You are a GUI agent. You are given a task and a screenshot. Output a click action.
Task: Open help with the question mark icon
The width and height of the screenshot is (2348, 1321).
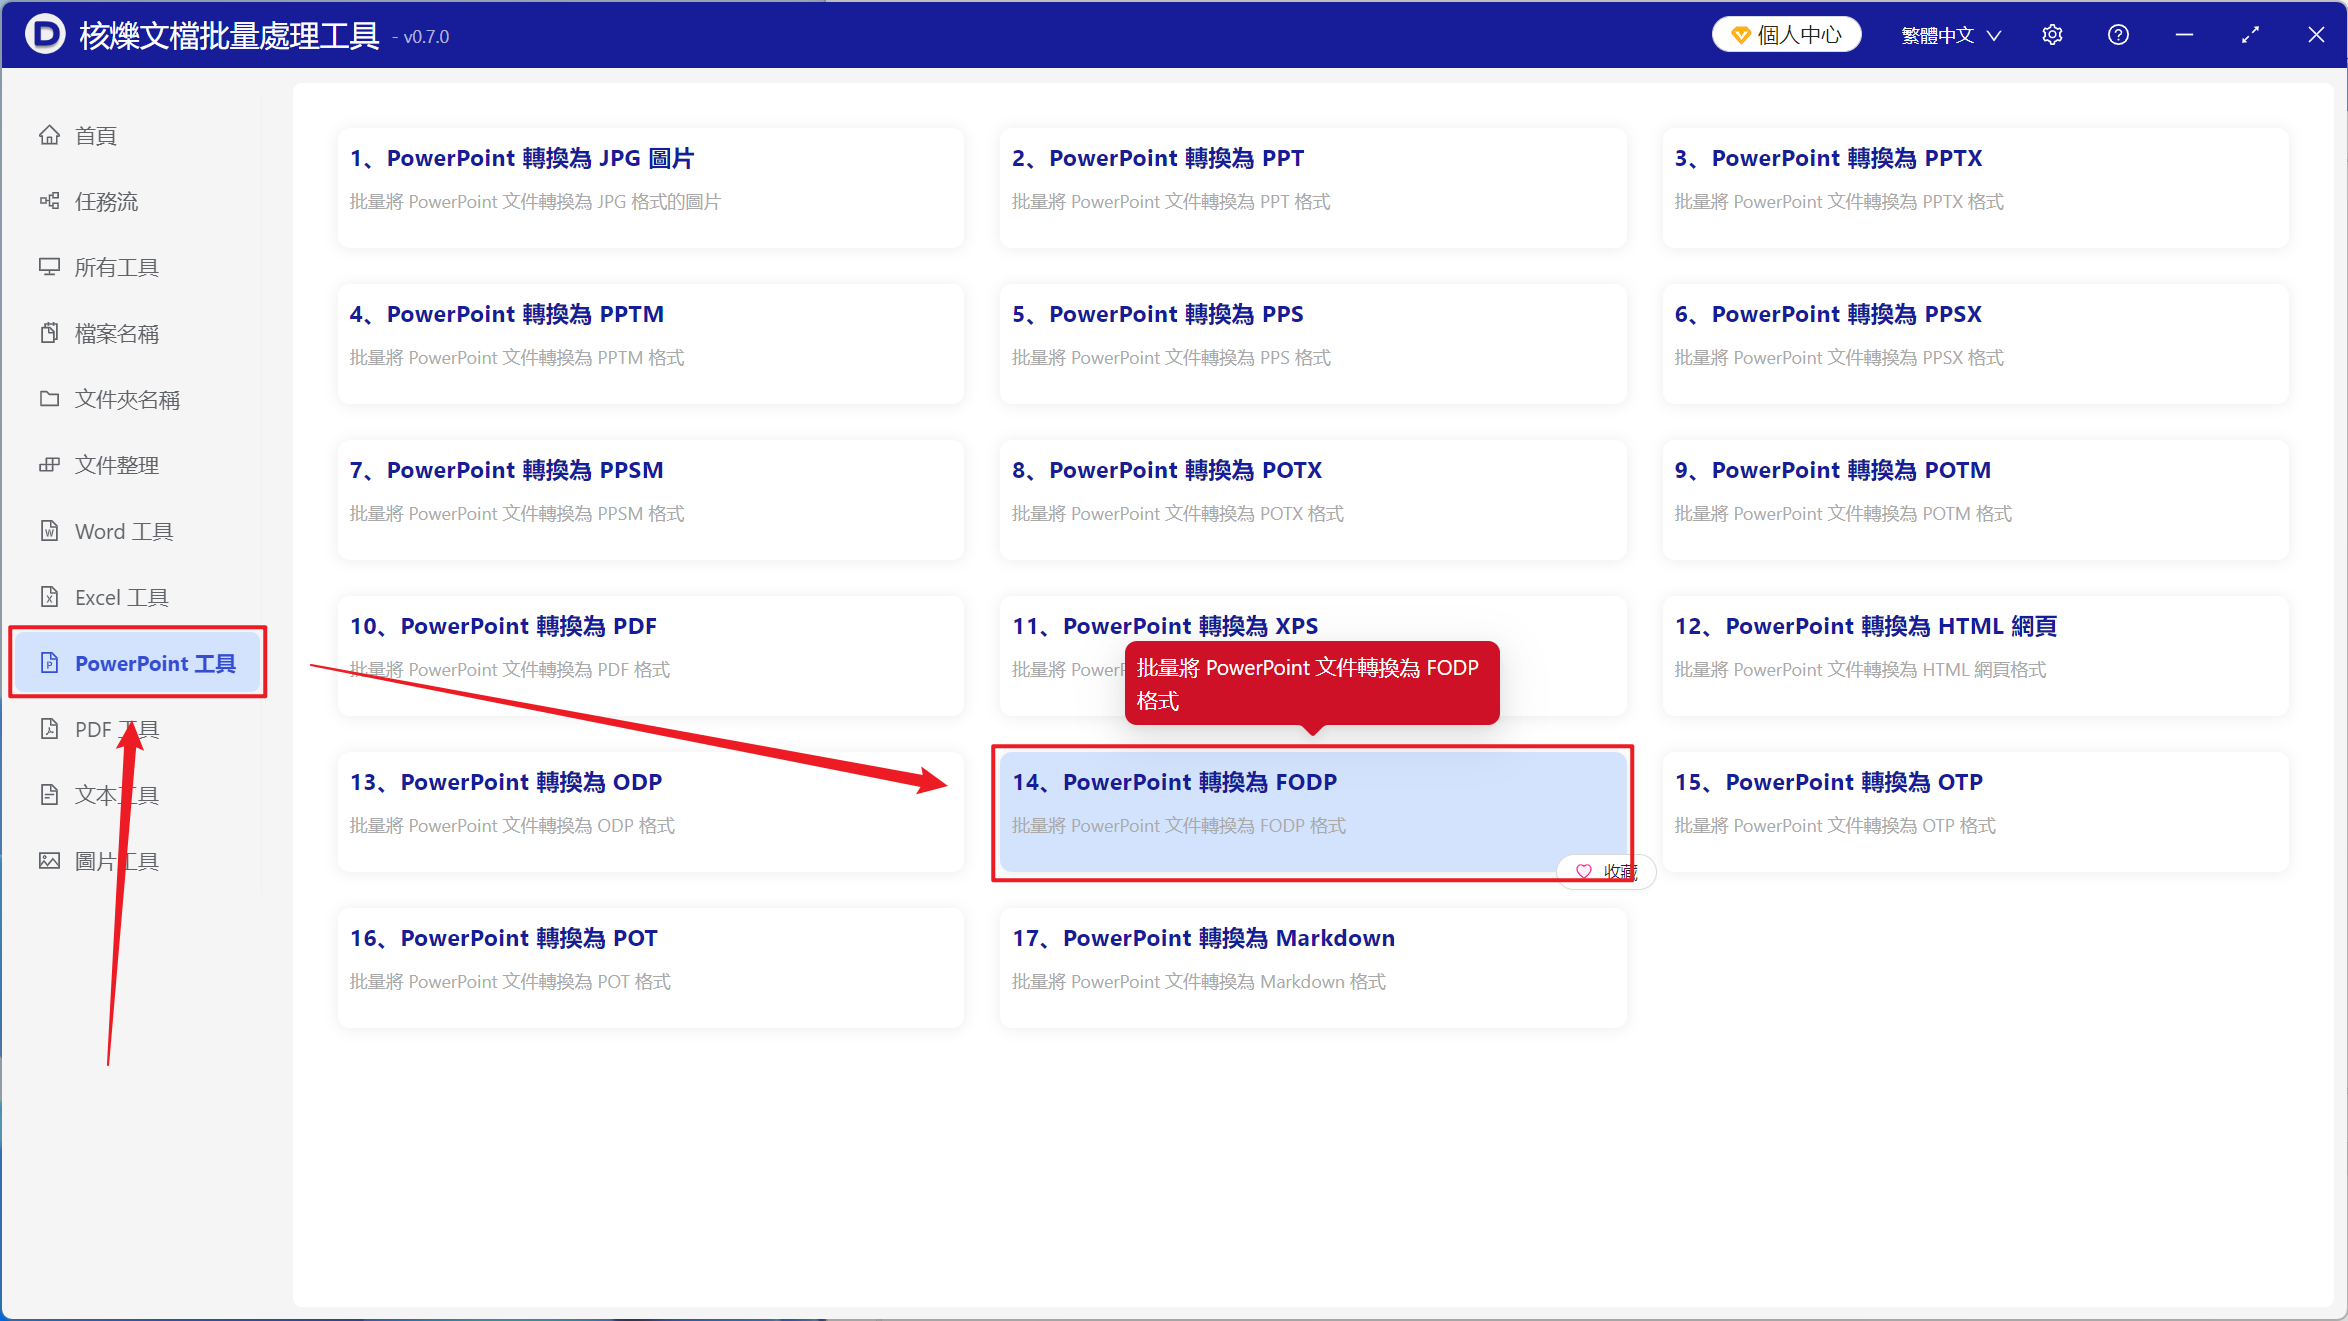(2118, 35)
